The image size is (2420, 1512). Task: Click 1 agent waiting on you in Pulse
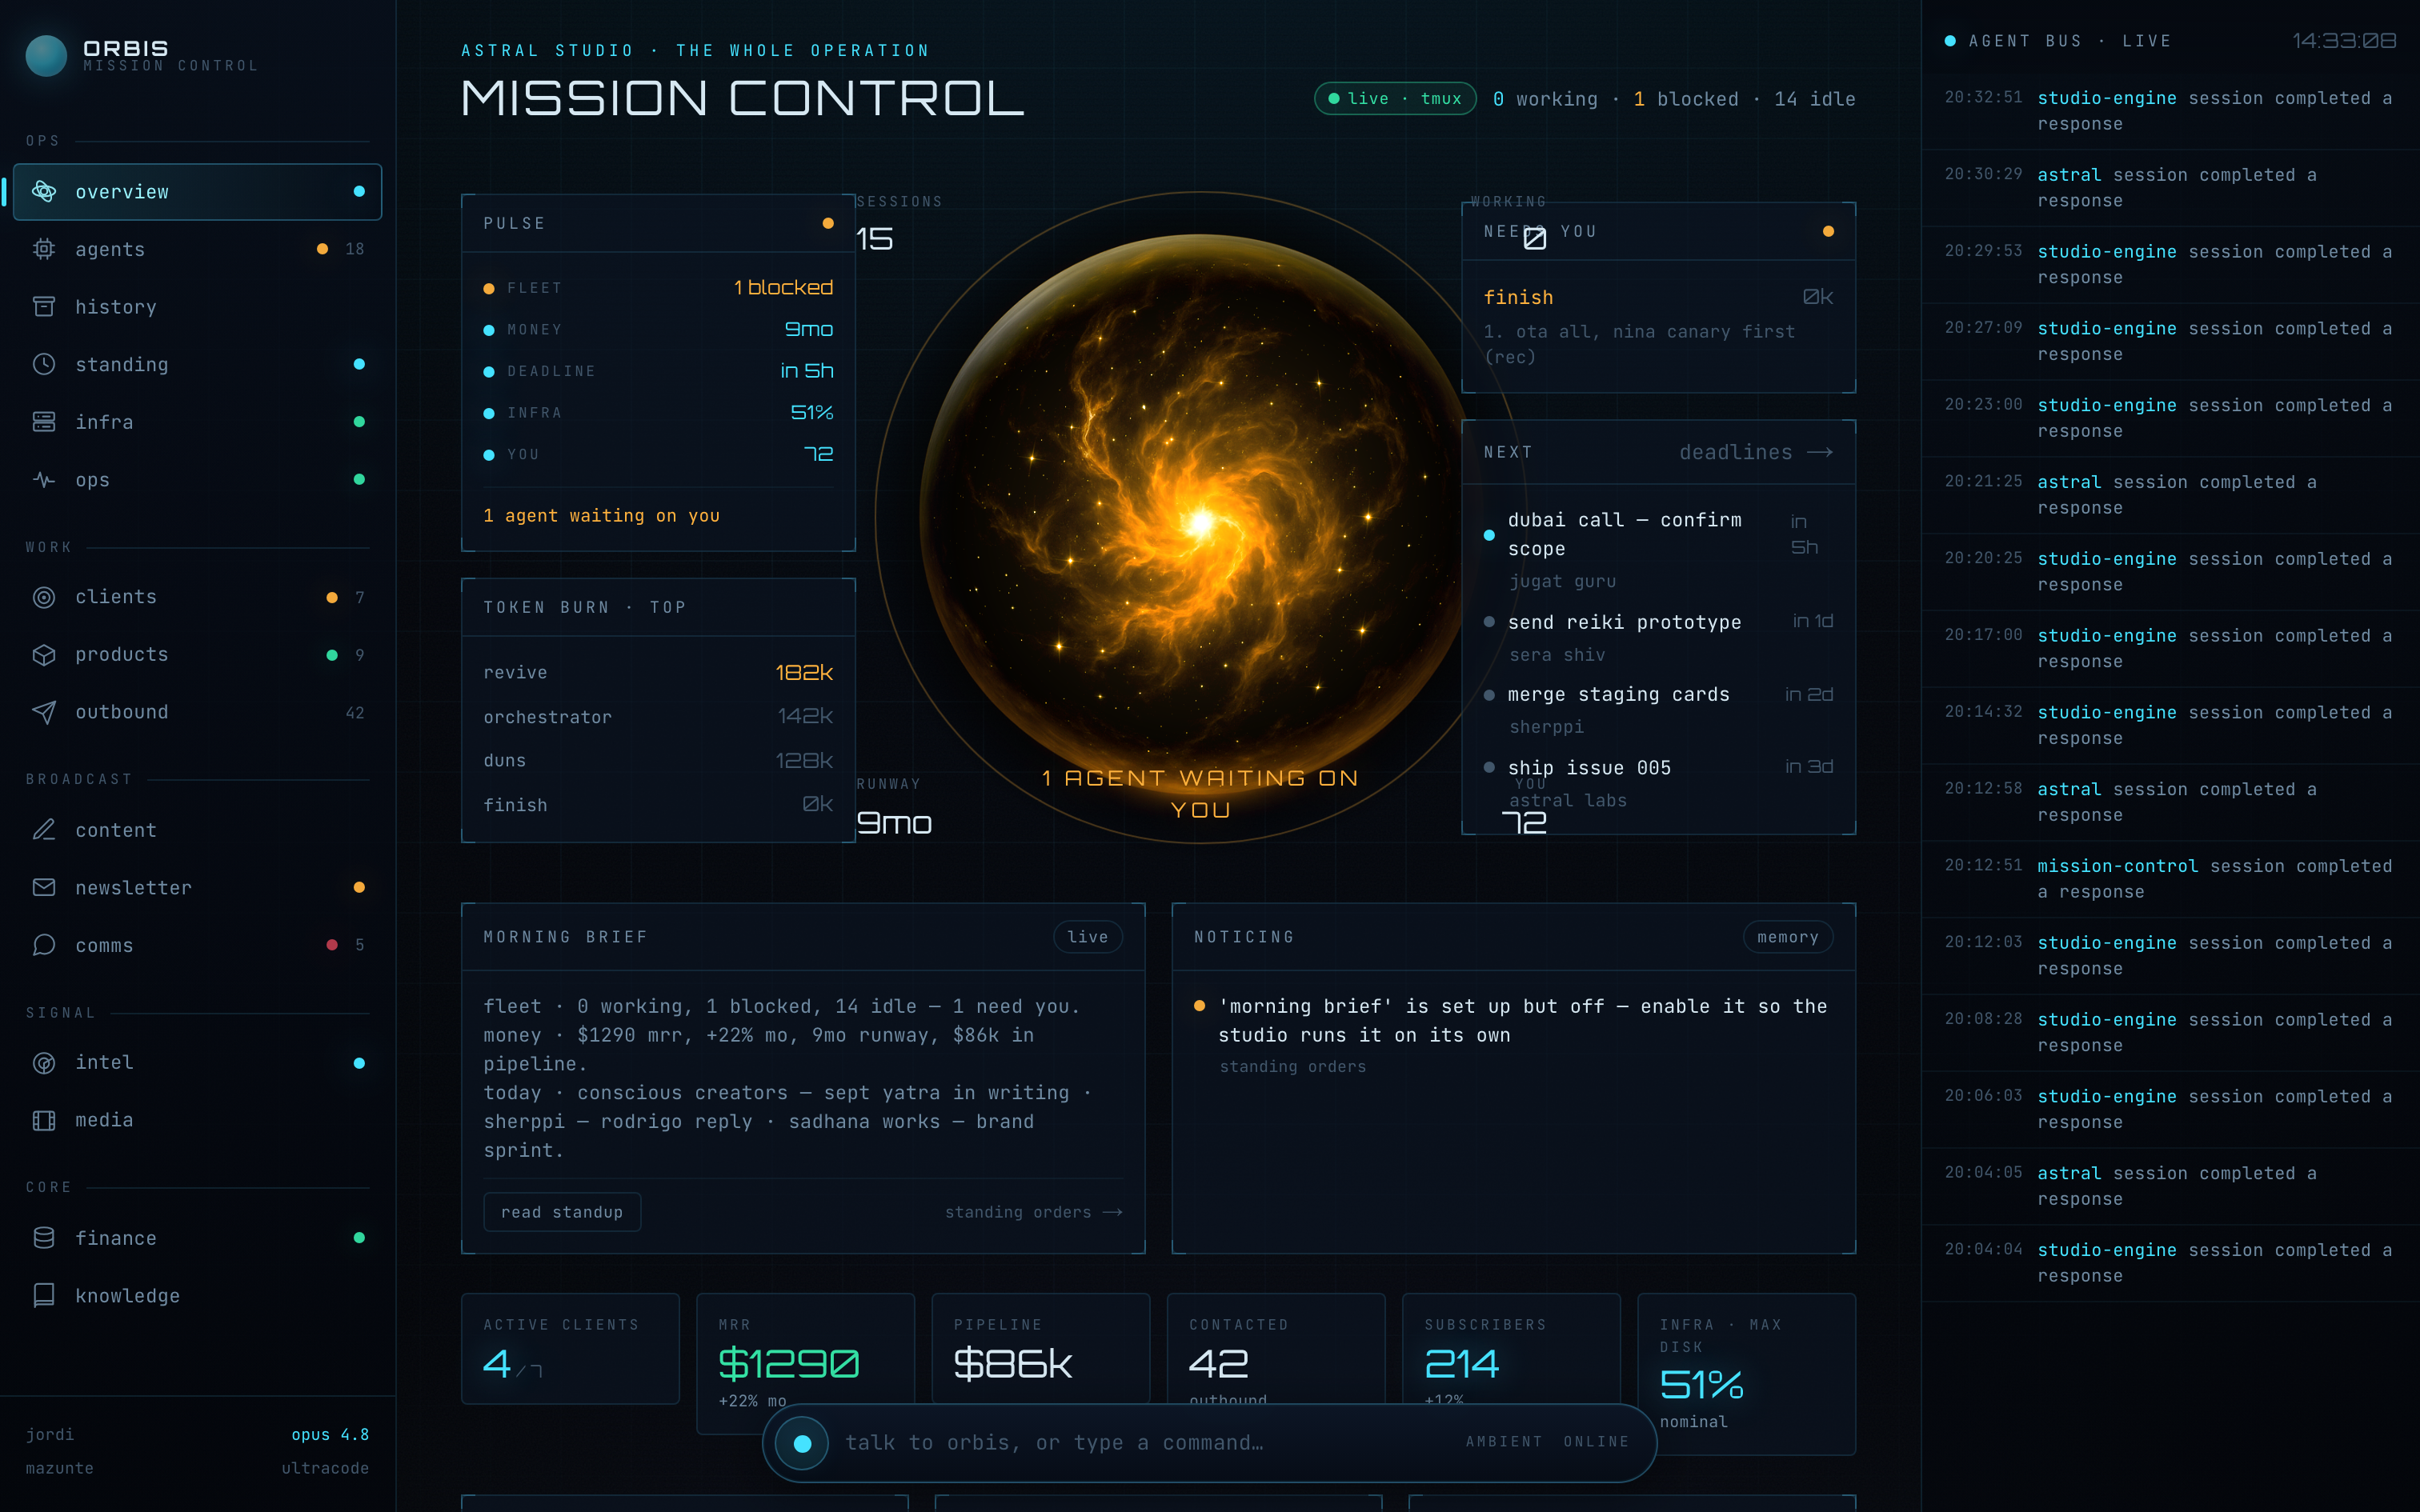click(601, 516)
